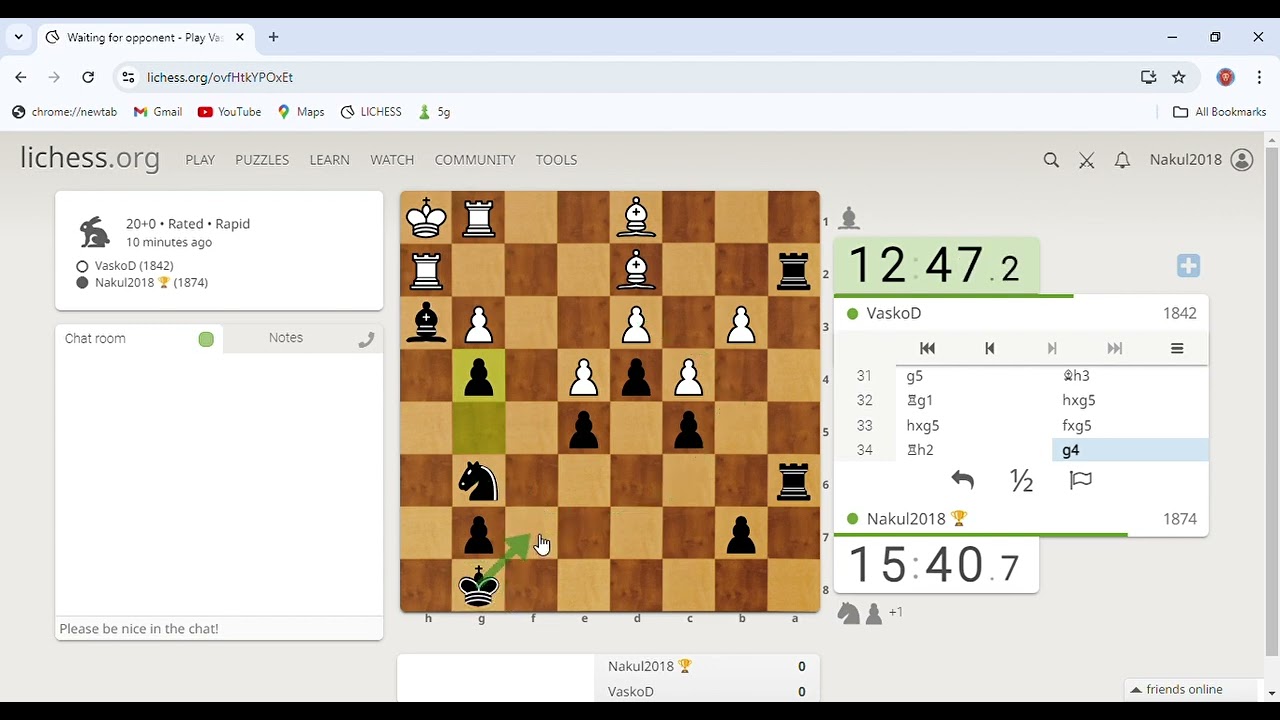Open the Gmail bookmark
This screenshot has width=1280, height=720.
158,112
